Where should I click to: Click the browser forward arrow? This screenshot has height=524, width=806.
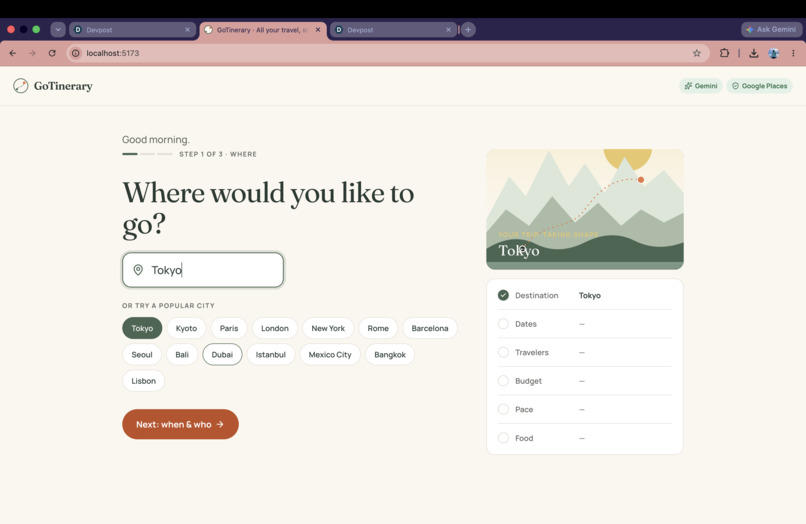pyautogui.click(x=32, y=53)
